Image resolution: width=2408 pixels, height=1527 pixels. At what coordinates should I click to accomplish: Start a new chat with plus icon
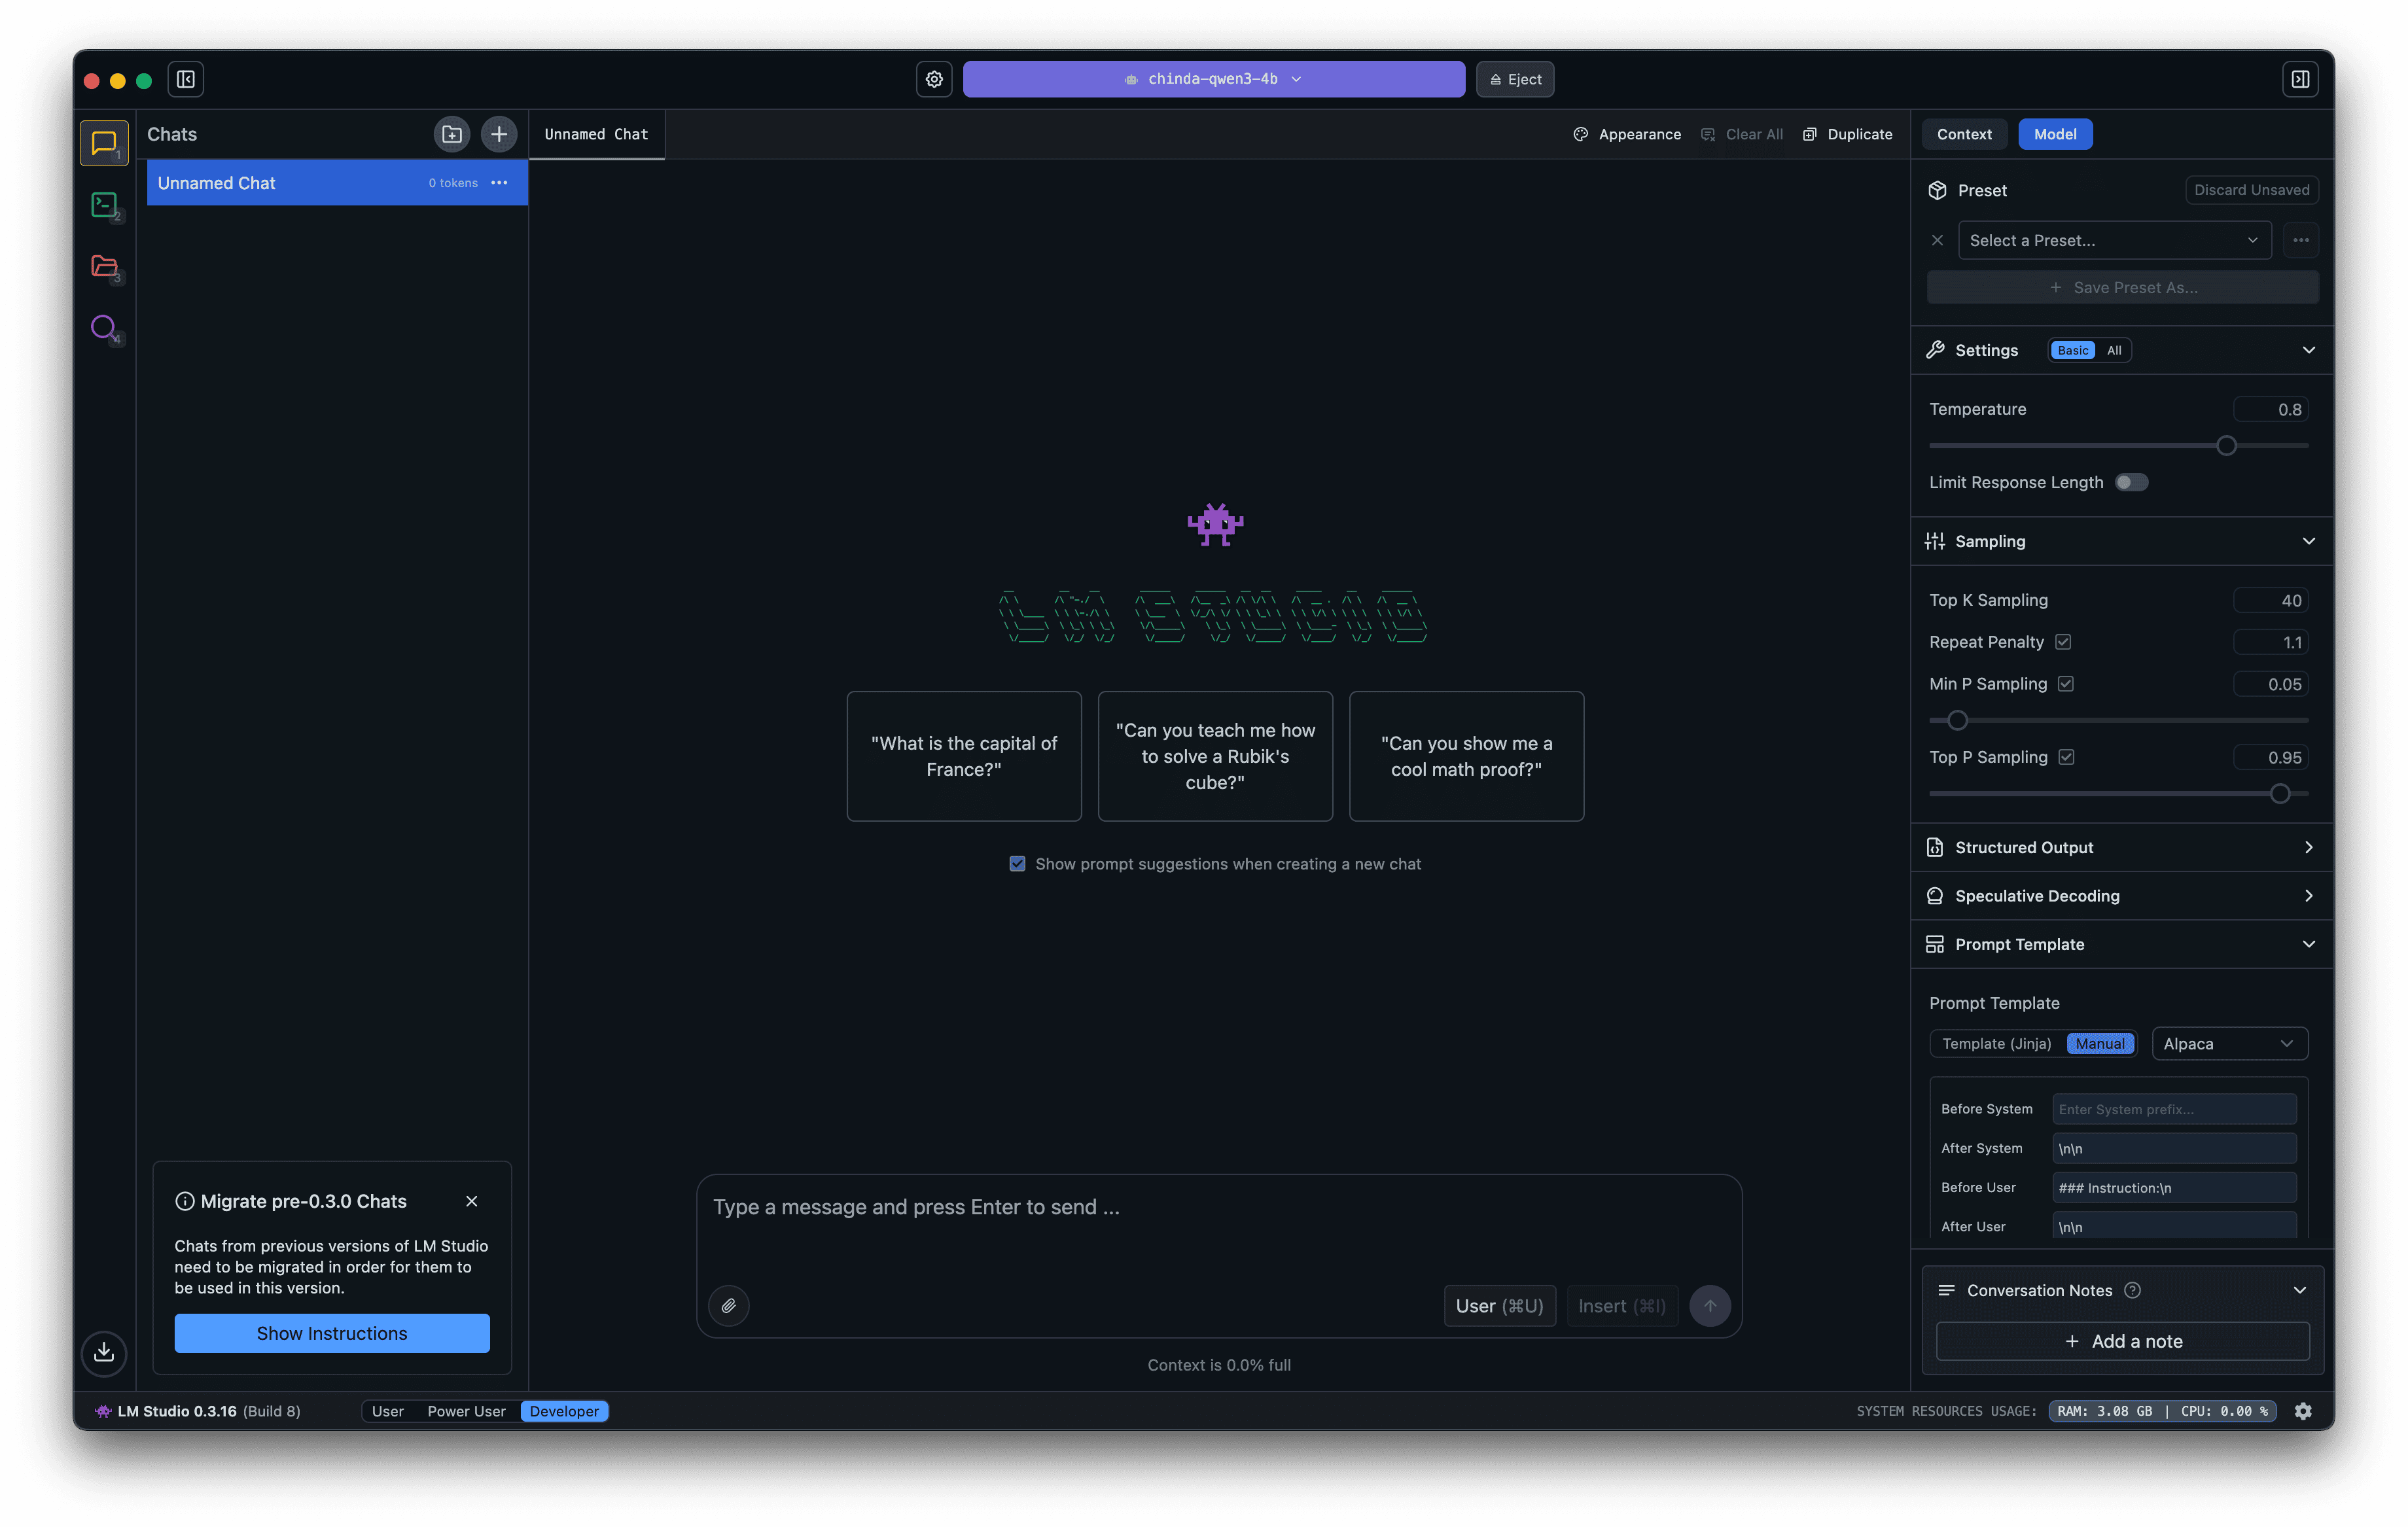(x=499, y=134)
